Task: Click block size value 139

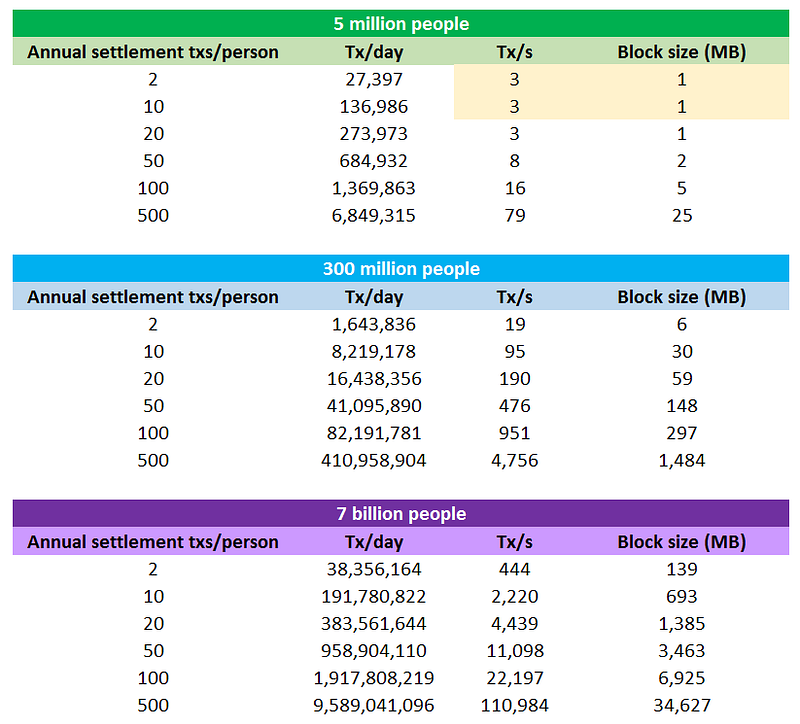Action: pos(682,569)
